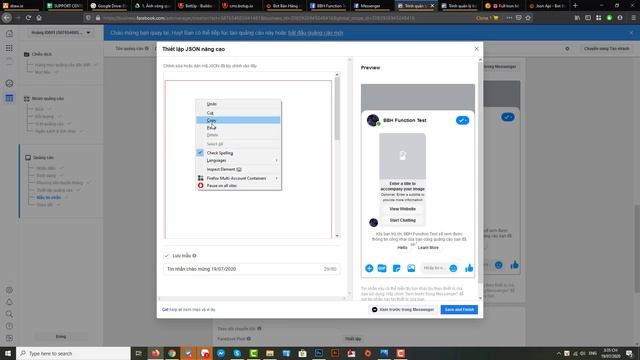Click browser reload button

pos(28,18)
